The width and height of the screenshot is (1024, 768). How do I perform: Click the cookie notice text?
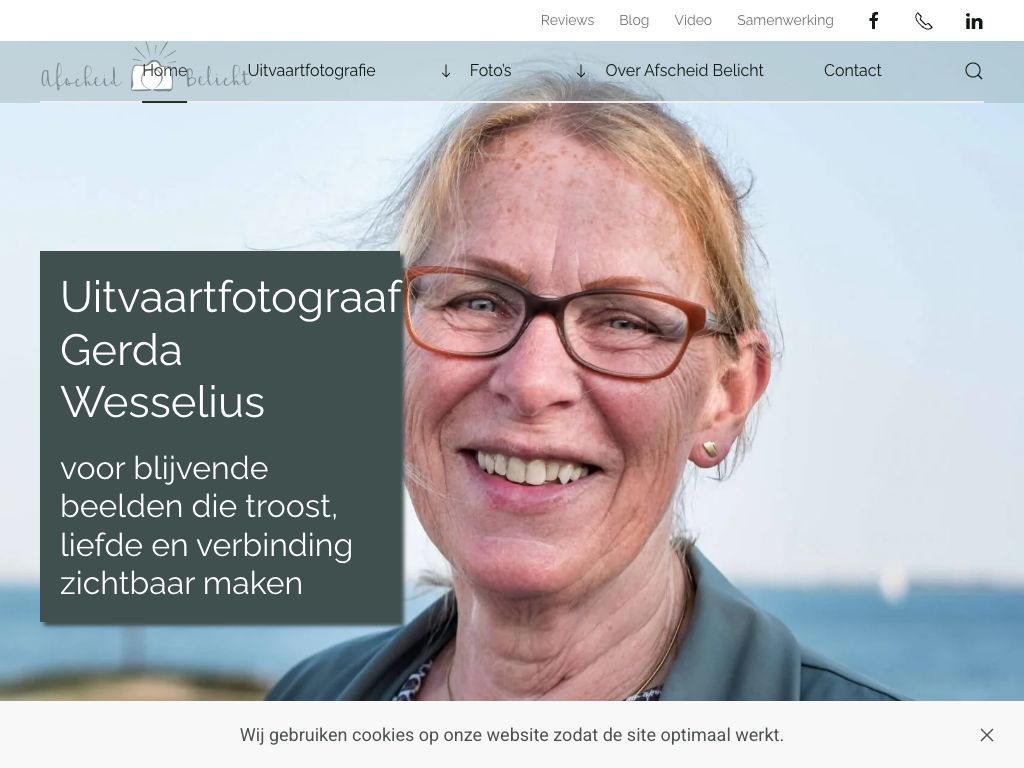point(511,735)
